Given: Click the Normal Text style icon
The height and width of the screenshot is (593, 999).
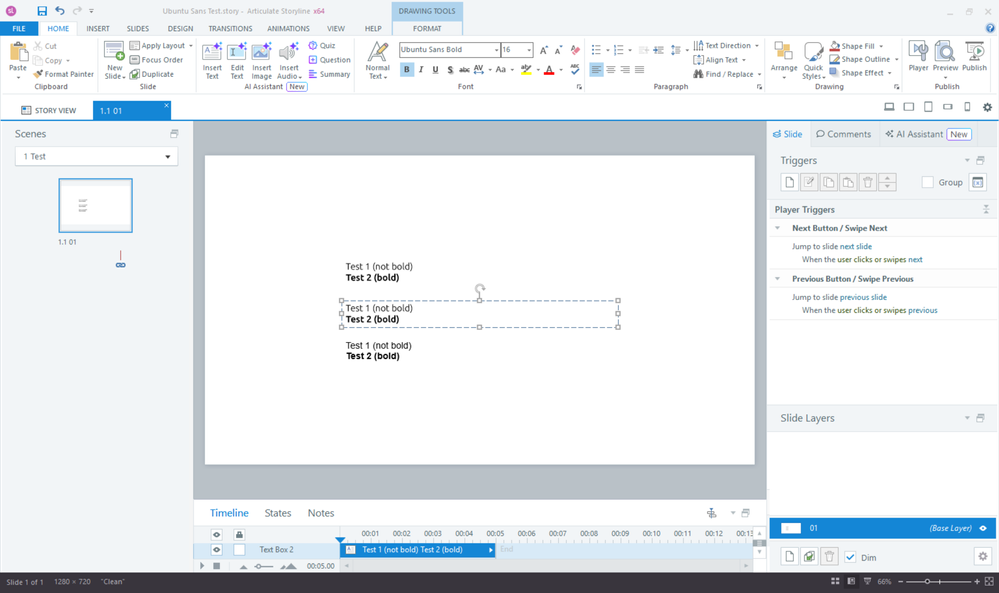Looking at the screenshot, I should coord(377,52).
